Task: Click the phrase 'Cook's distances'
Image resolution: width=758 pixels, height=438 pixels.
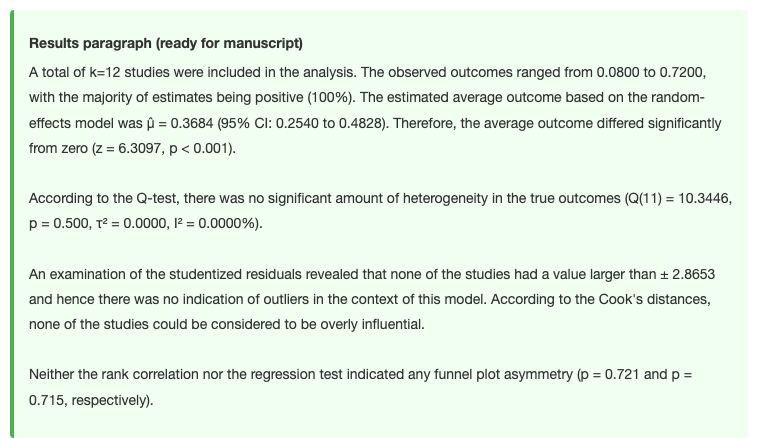Action: point(654,300)
